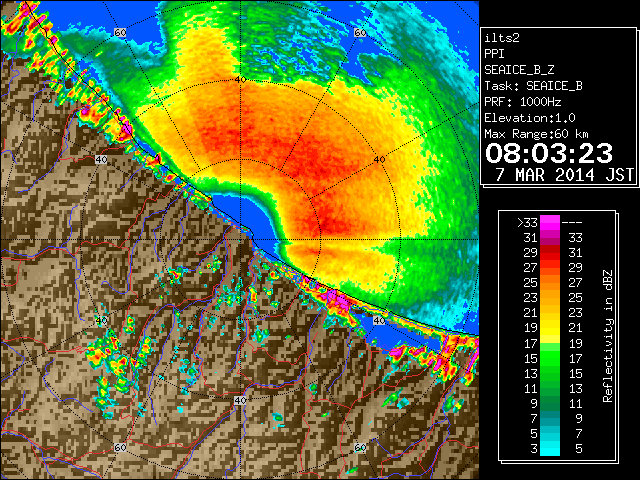Click the large timestamp "08:03:23"

click(549, 153)
